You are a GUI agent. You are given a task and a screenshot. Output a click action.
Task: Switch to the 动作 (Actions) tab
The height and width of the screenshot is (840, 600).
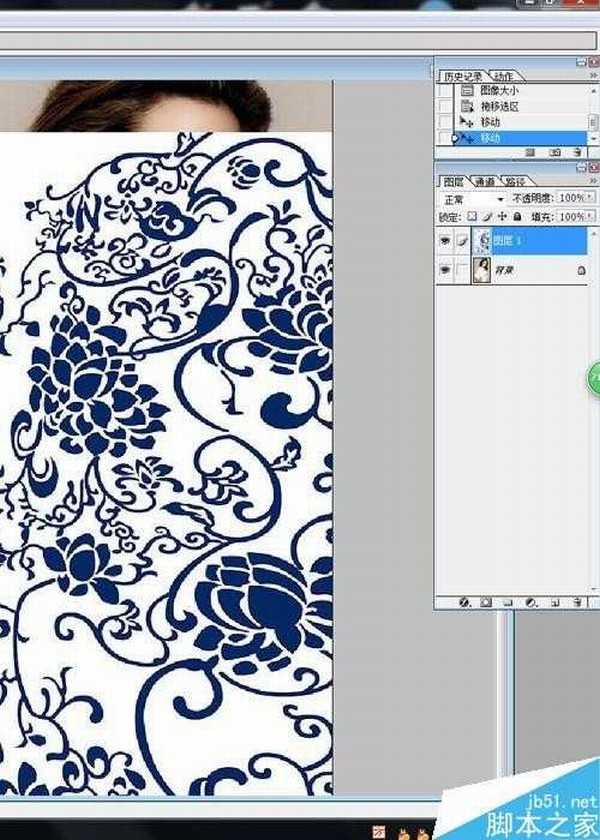[x=504, y=76]
